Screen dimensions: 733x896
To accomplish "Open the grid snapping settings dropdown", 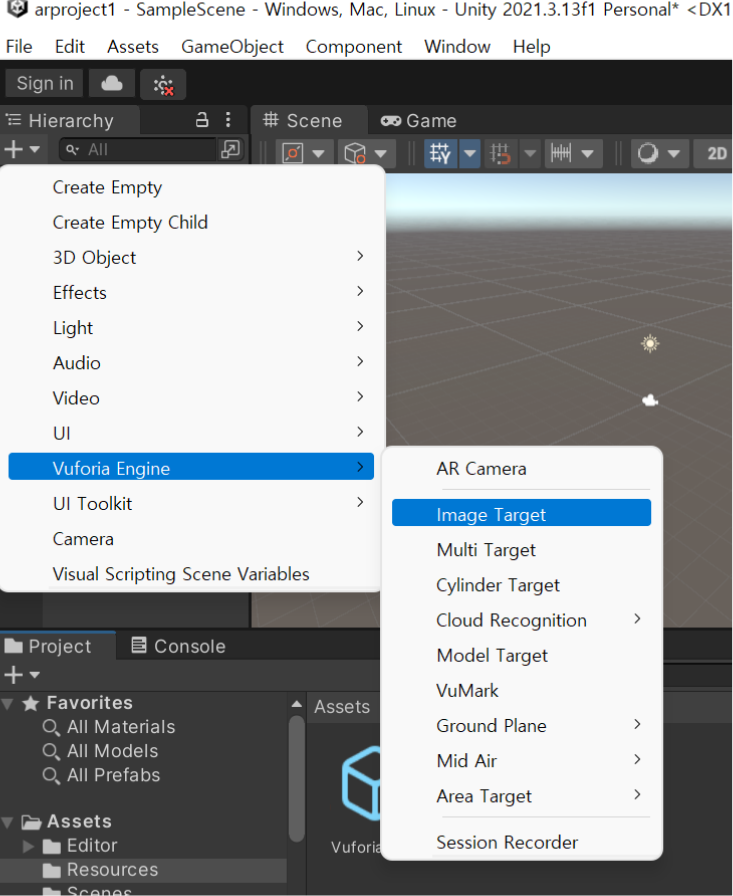I will 530,153.
